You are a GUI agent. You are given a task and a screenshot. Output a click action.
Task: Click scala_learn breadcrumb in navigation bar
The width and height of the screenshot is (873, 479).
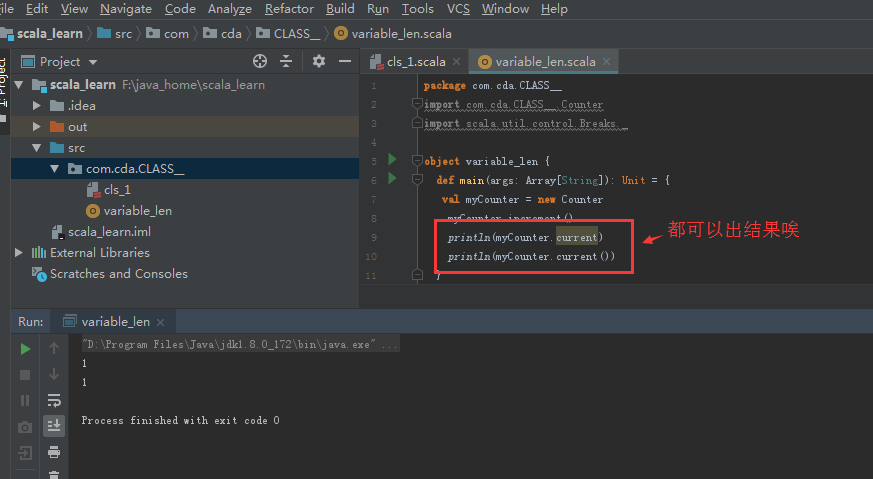coord(42,34)
